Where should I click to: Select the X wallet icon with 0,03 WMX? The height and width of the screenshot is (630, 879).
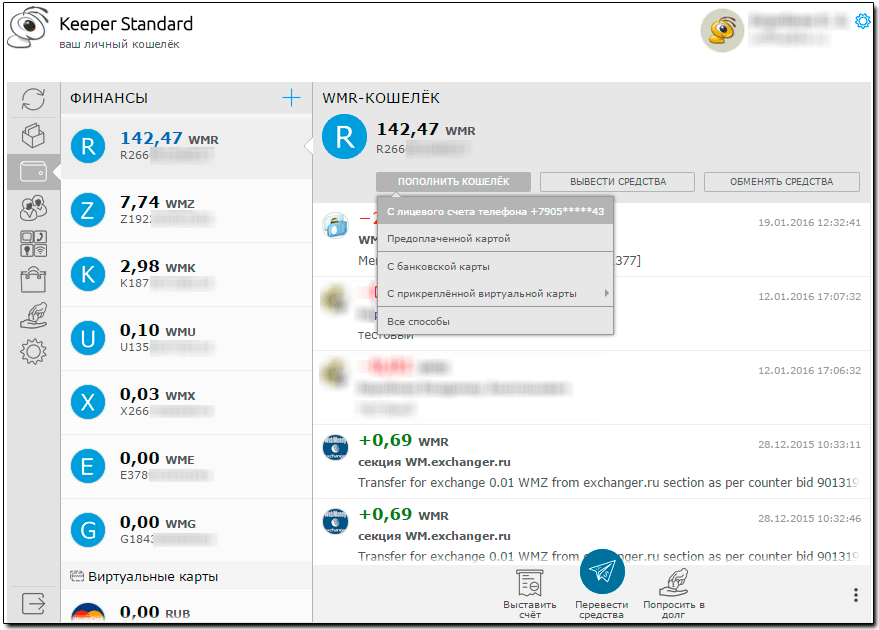coord(88,402)
